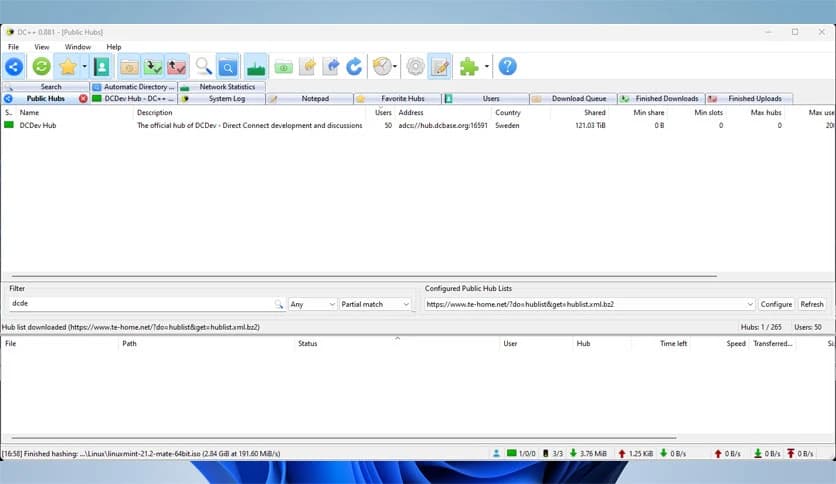Switch to the Finished Uploads tab
Screen dimensions: 836x484
click(749, 99)
